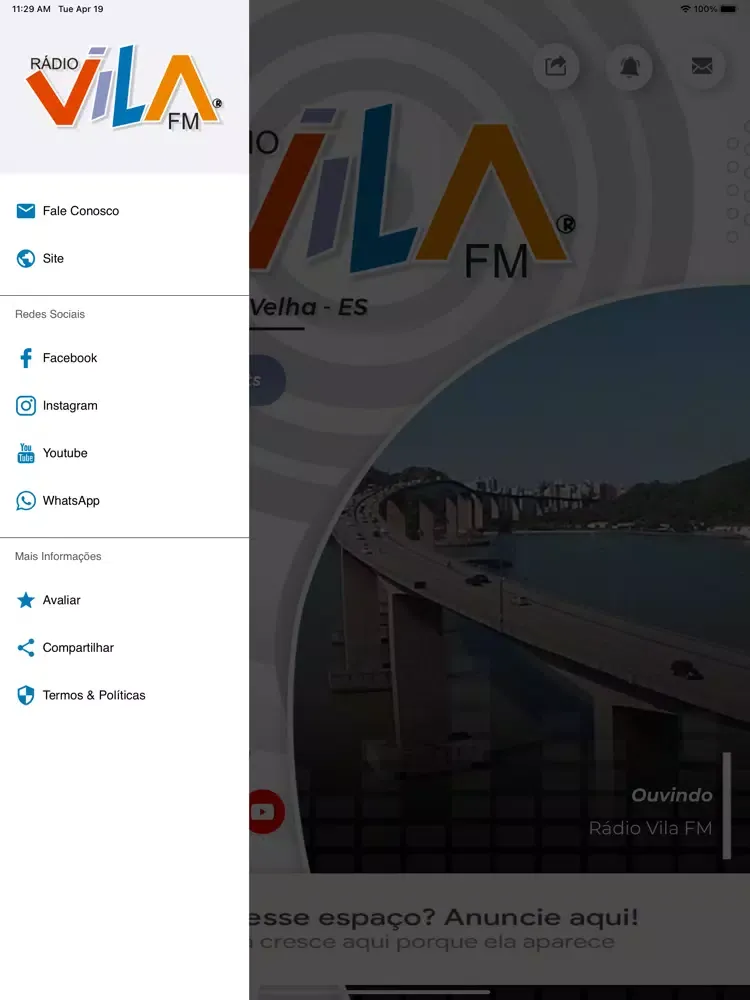Tap the vertical volume bar beside Ouvindo
The height and width of the screenshot is (1000, 750).
[x=726, y=805]
